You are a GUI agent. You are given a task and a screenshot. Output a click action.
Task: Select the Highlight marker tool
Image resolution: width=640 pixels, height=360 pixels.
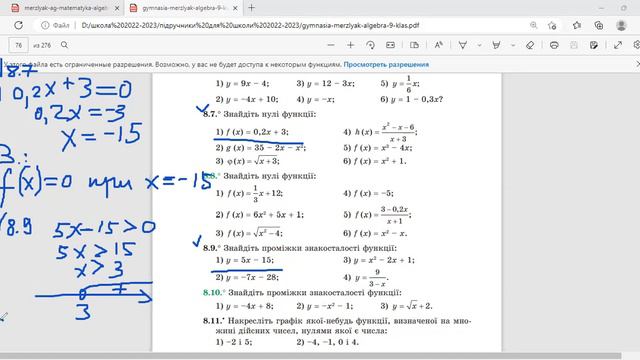(496, 45)
